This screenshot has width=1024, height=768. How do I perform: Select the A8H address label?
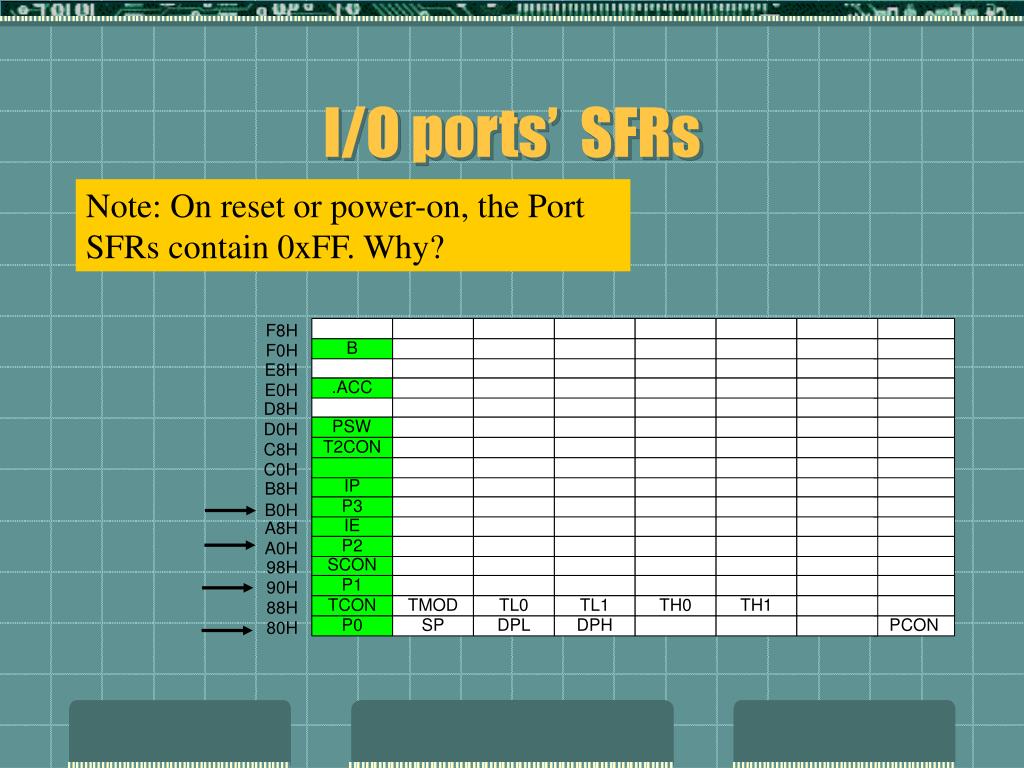tap(281, 528)
